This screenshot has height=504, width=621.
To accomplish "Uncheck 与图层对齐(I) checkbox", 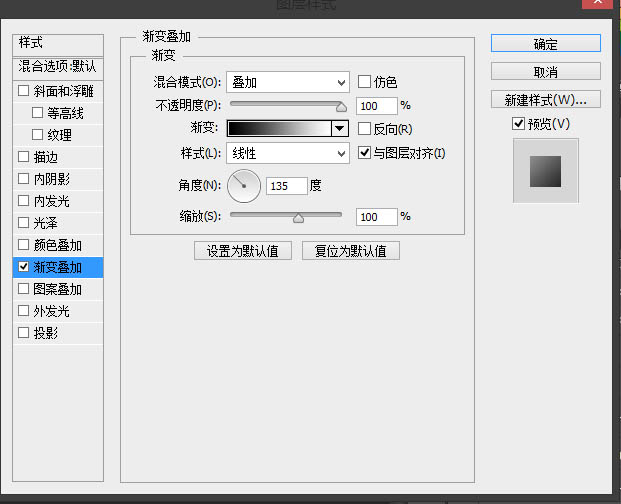I will [364, 153].
